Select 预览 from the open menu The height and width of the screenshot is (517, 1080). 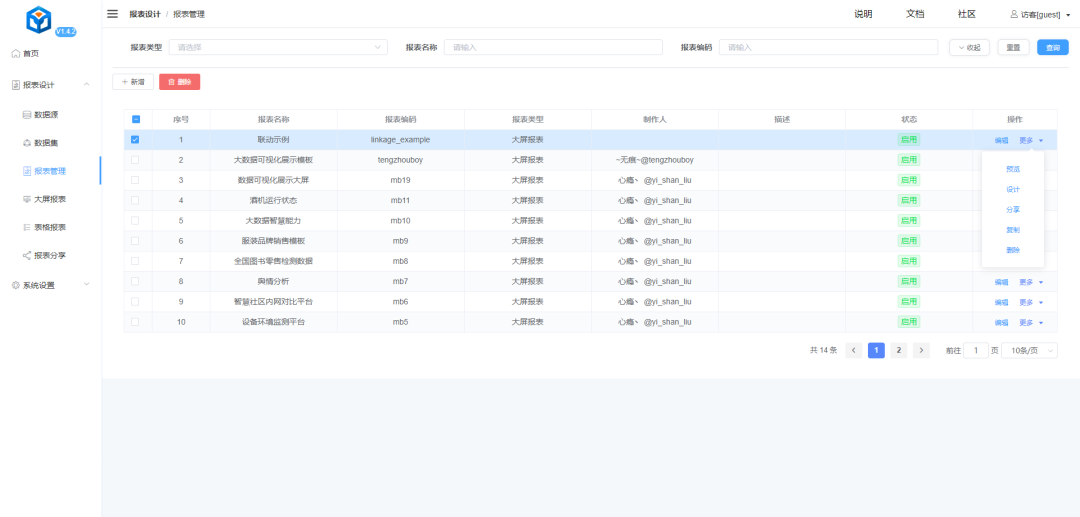tap(1013, 169)
